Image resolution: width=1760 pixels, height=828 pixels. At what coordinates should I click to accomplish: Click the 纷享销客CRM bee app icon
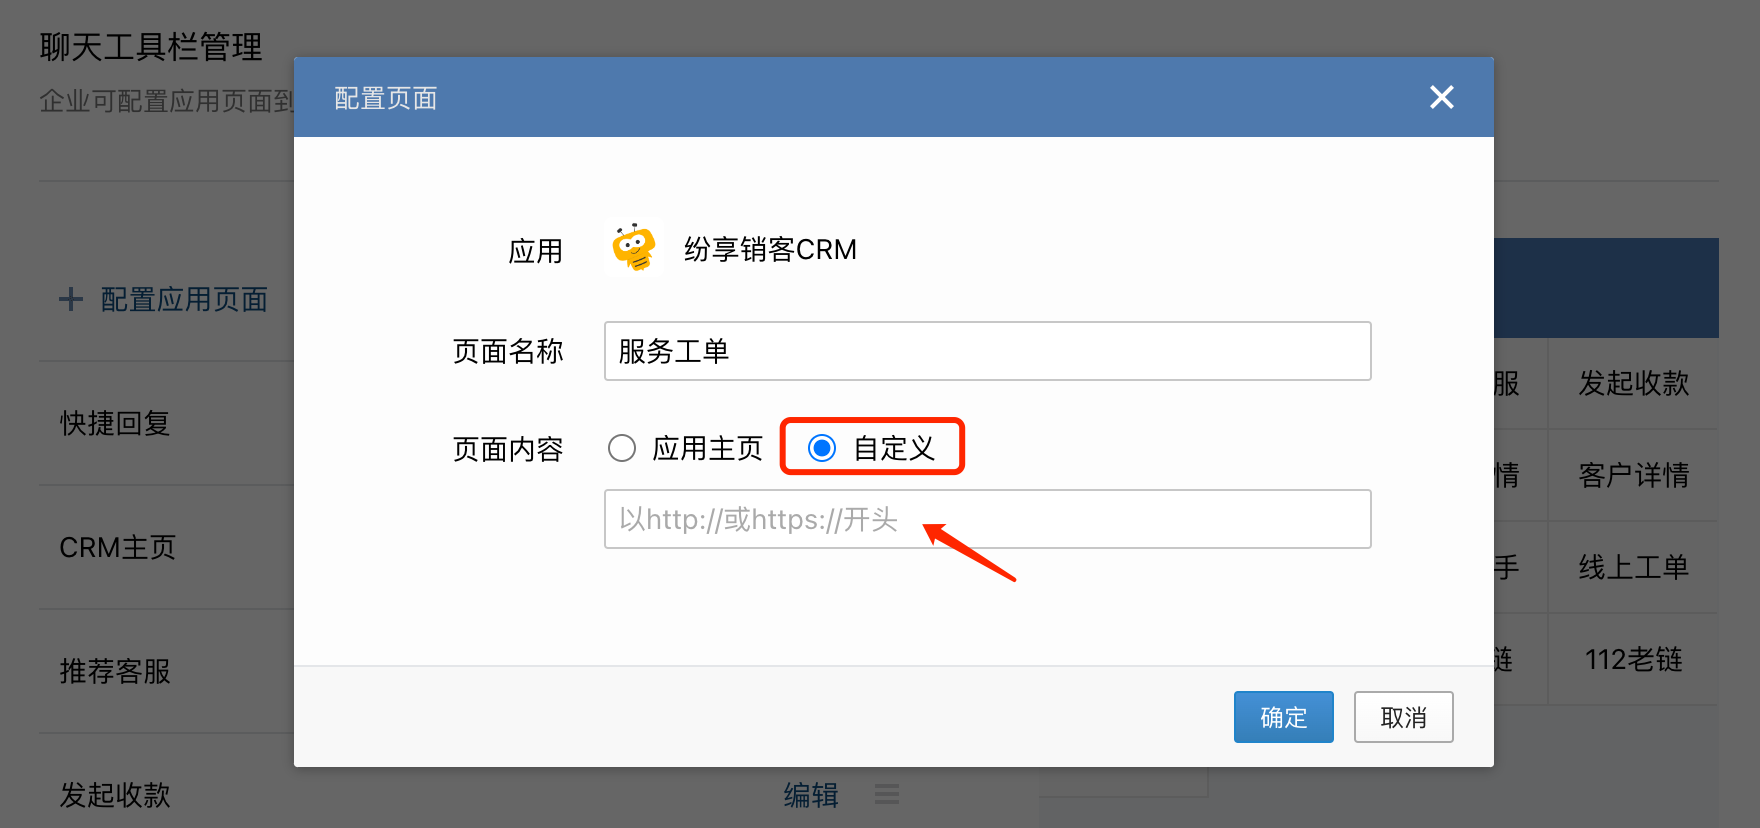coord(634,247)
